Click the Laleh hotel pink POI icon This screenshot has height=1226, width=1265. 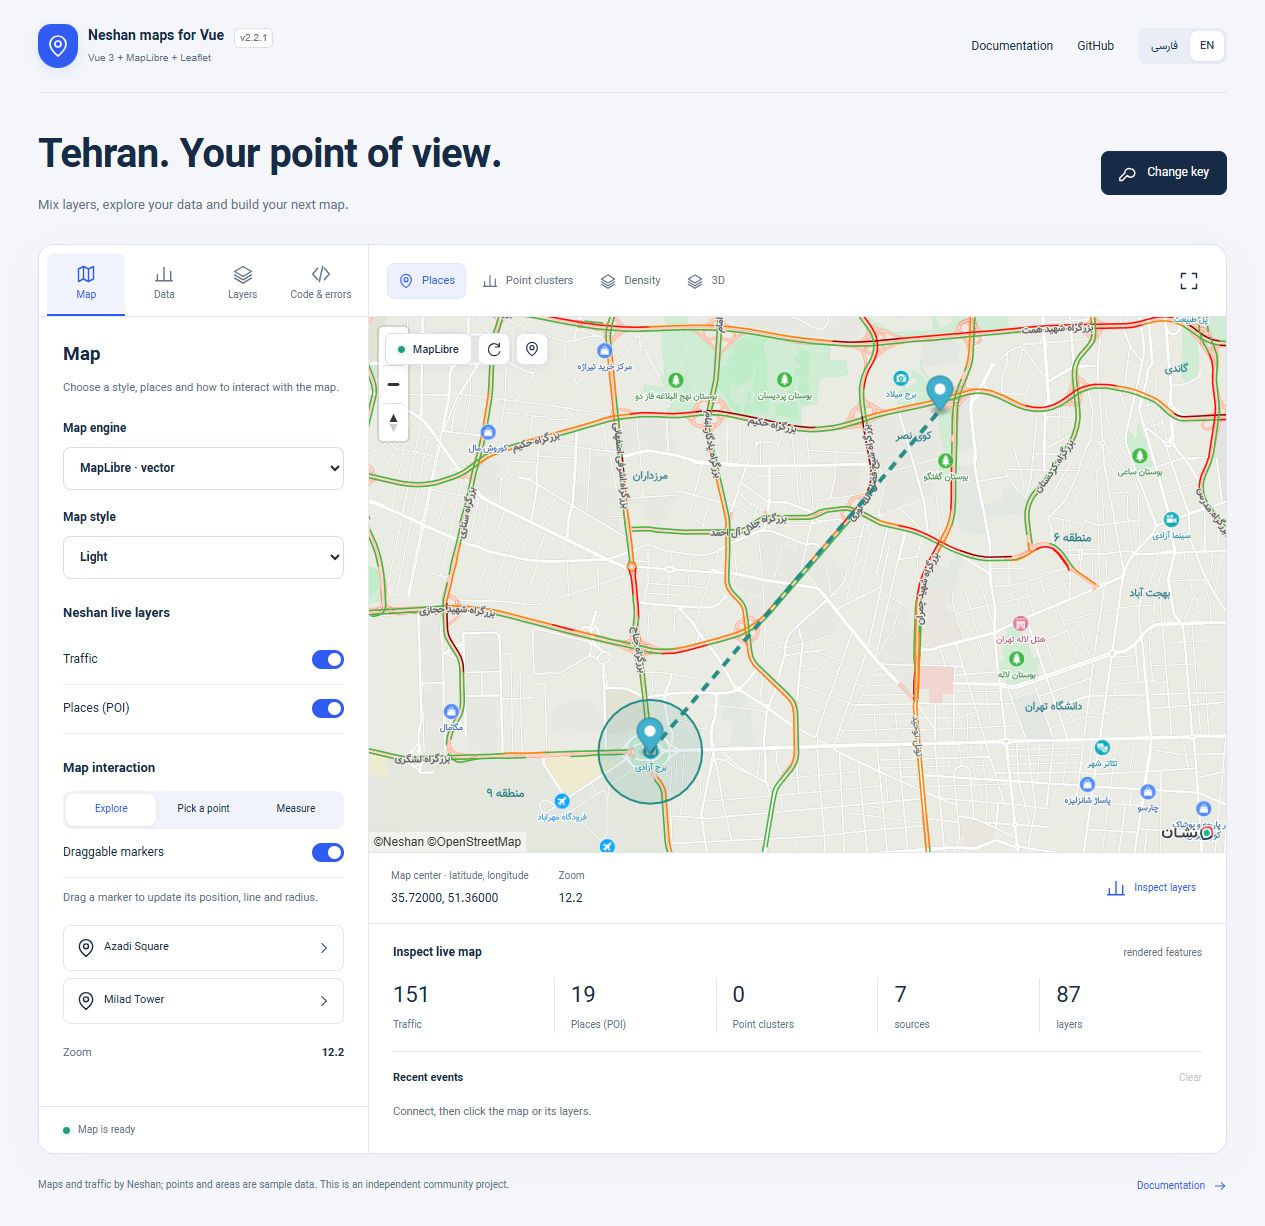(1020, 624)
